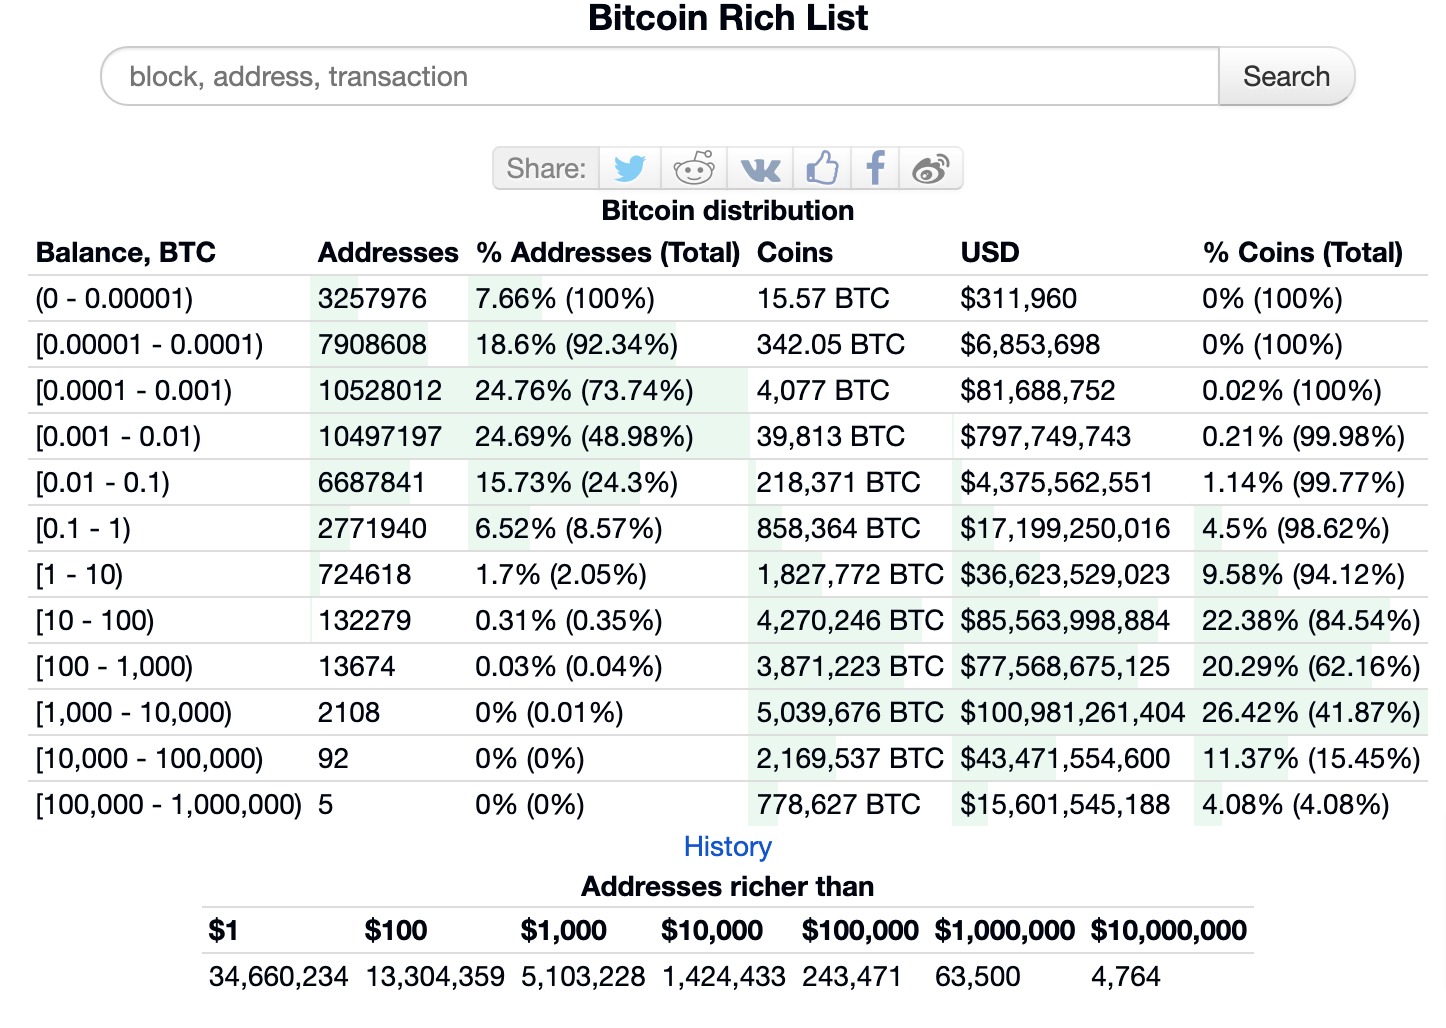1446x1028 pixels.
Task: Select the [0.00001 - 0.0001) balance range
Action: (149, 344)
